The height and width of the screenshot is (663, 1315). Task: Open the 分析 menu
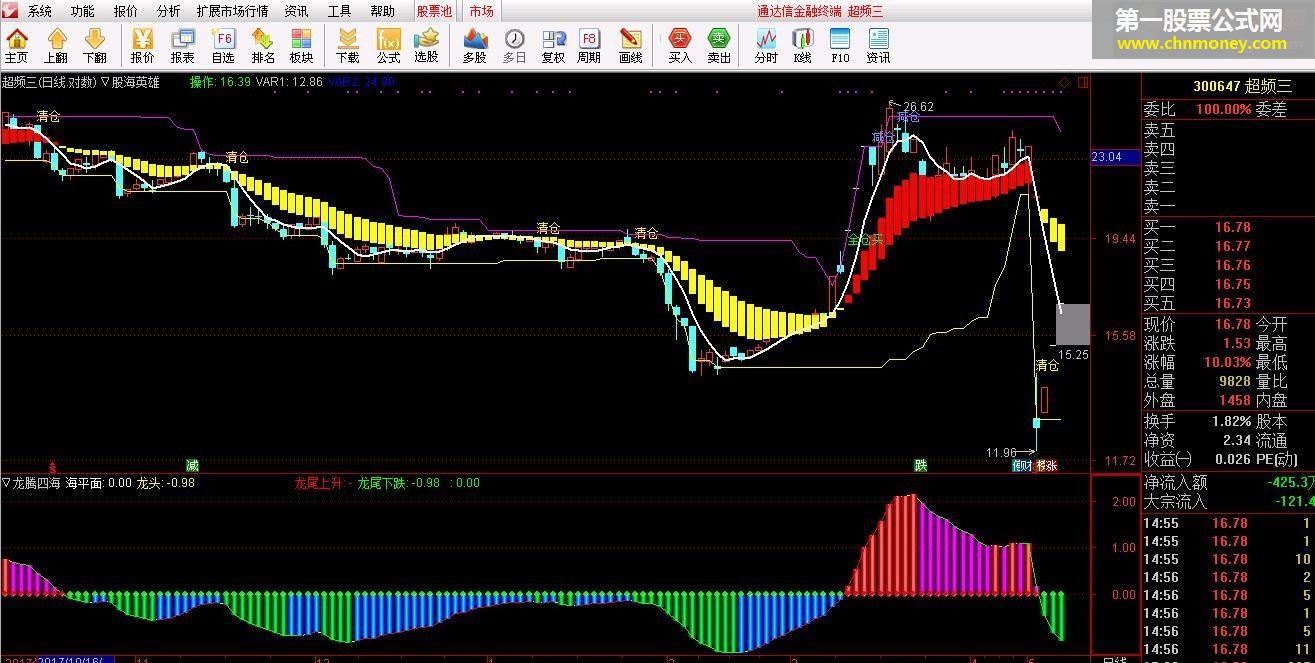(x=169, y=11)
